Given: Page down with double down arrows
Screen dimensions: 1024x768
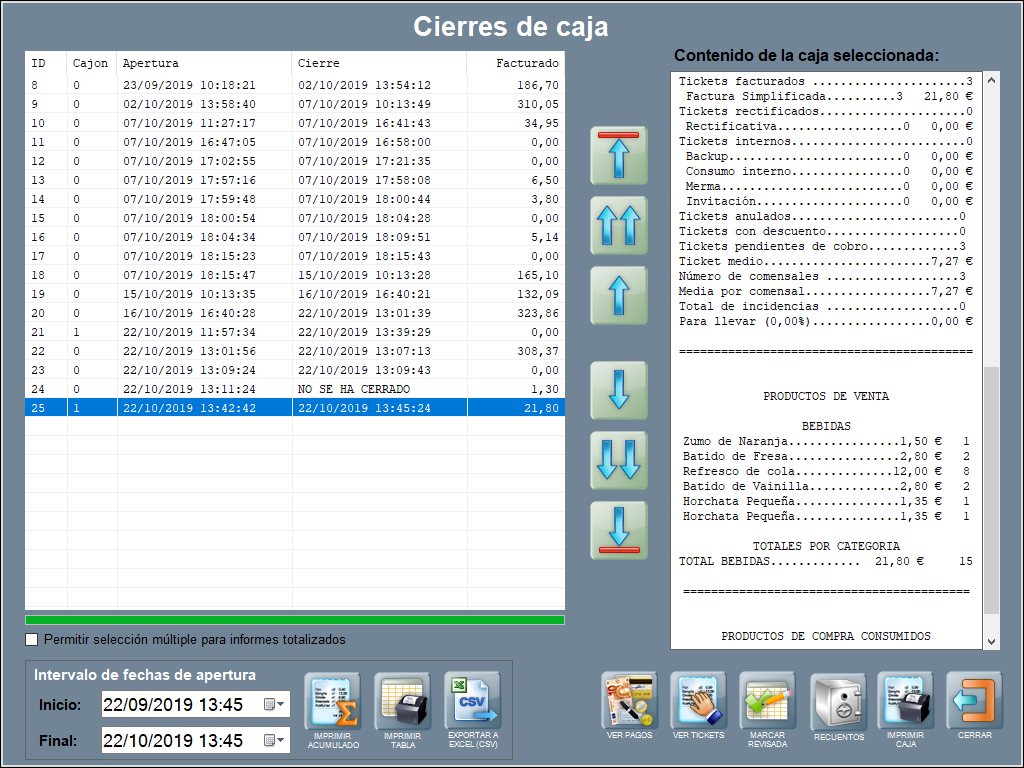Looking at the screenshot, I should (619, 460).
